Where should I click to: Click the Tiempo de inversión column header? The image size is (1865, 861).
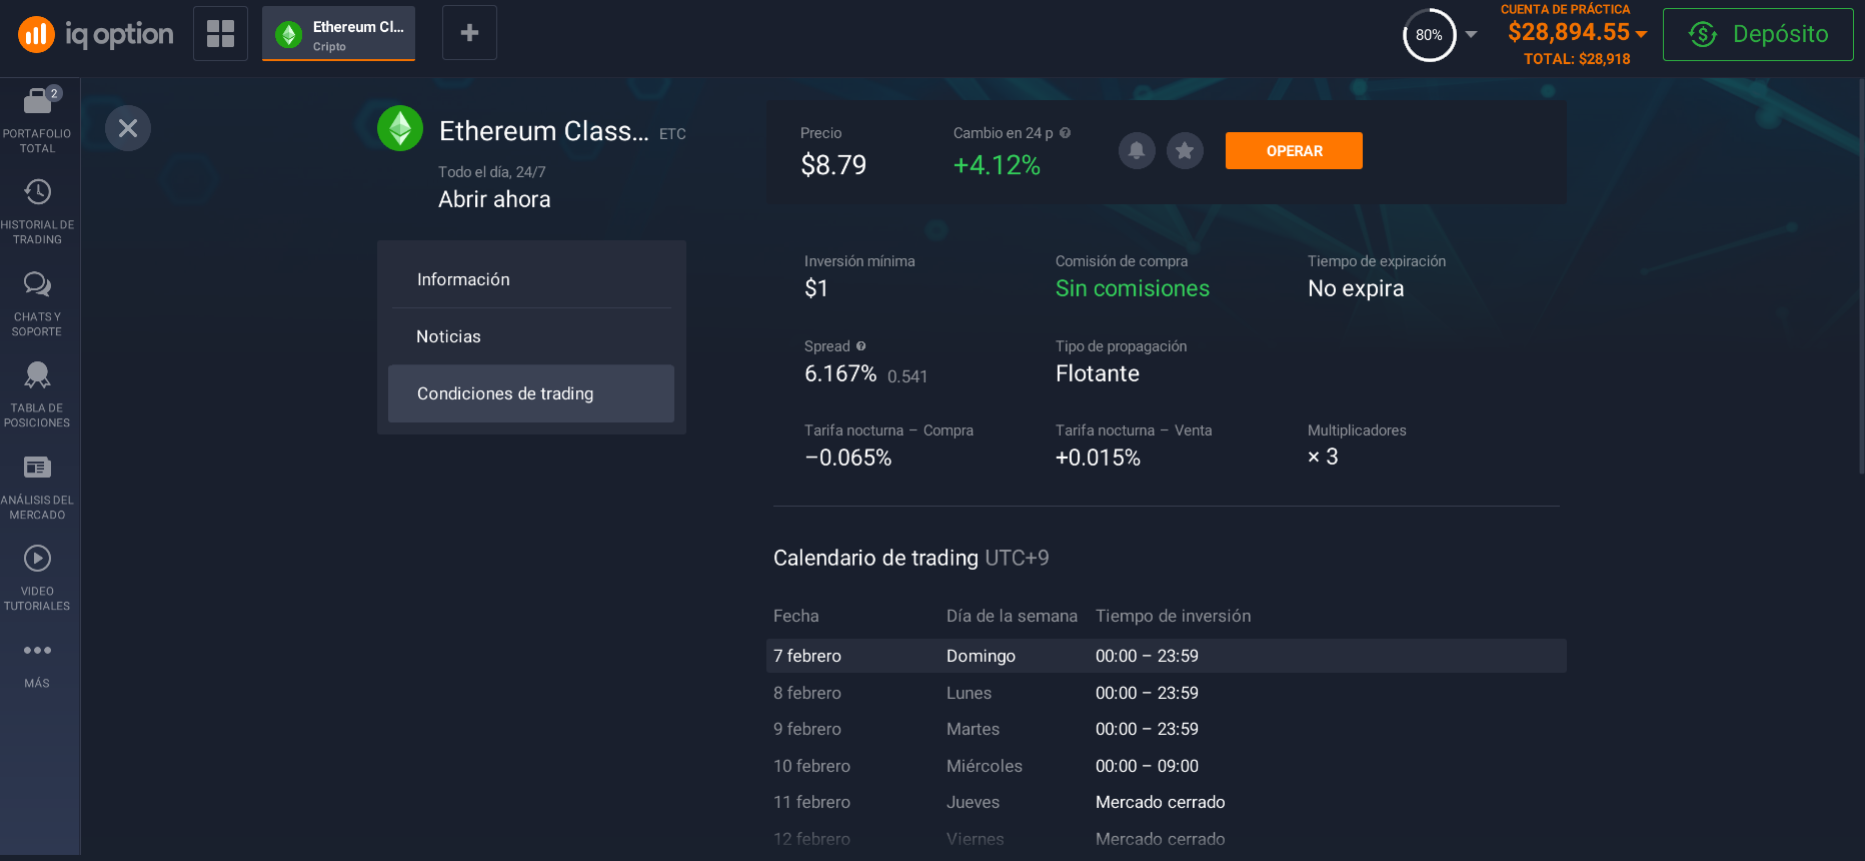click(x=1173, y=616)
